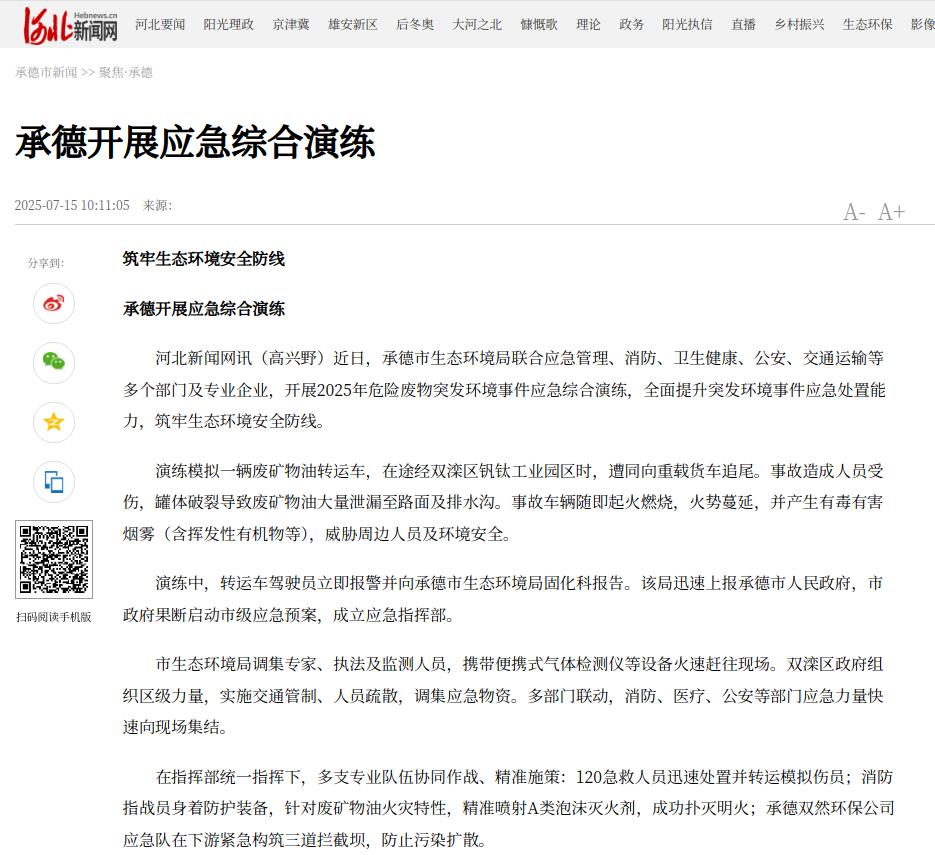Click the 承德市新闻 breadcrumb link

coord(46,73)
